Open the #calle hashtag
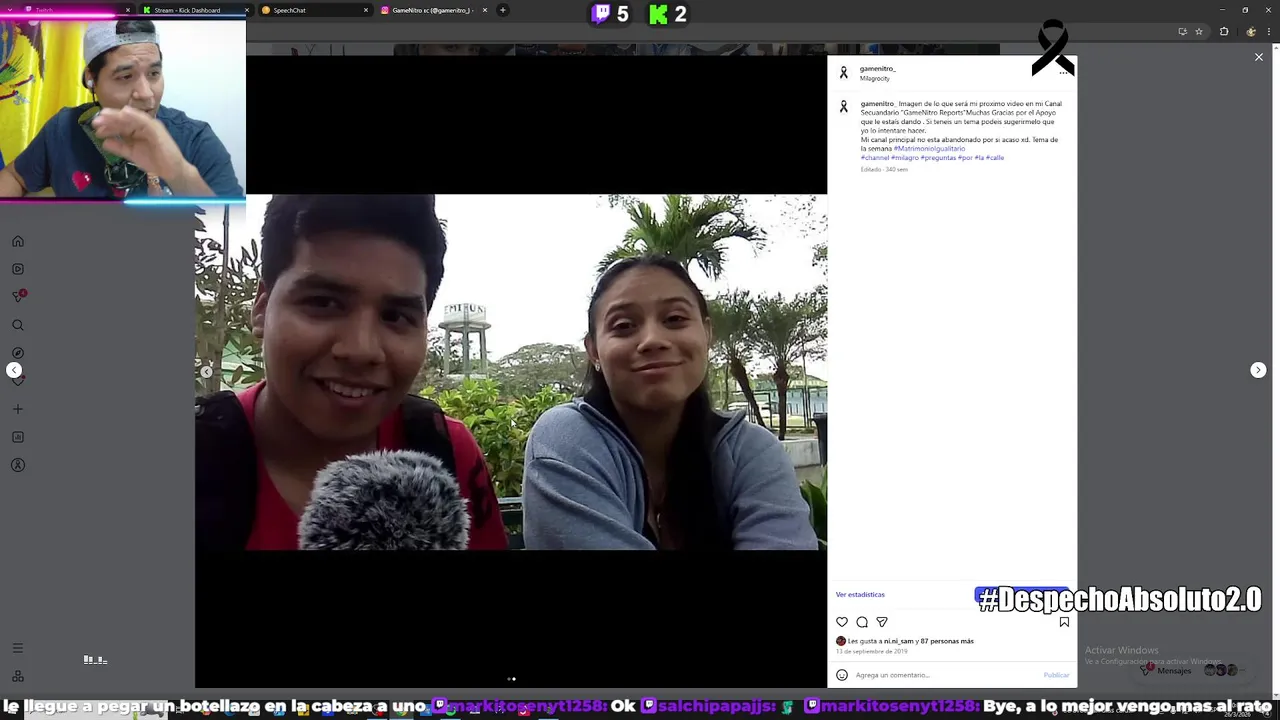Screen dimensions: 1280x720 pyautogui.click(x=995, y=158)
